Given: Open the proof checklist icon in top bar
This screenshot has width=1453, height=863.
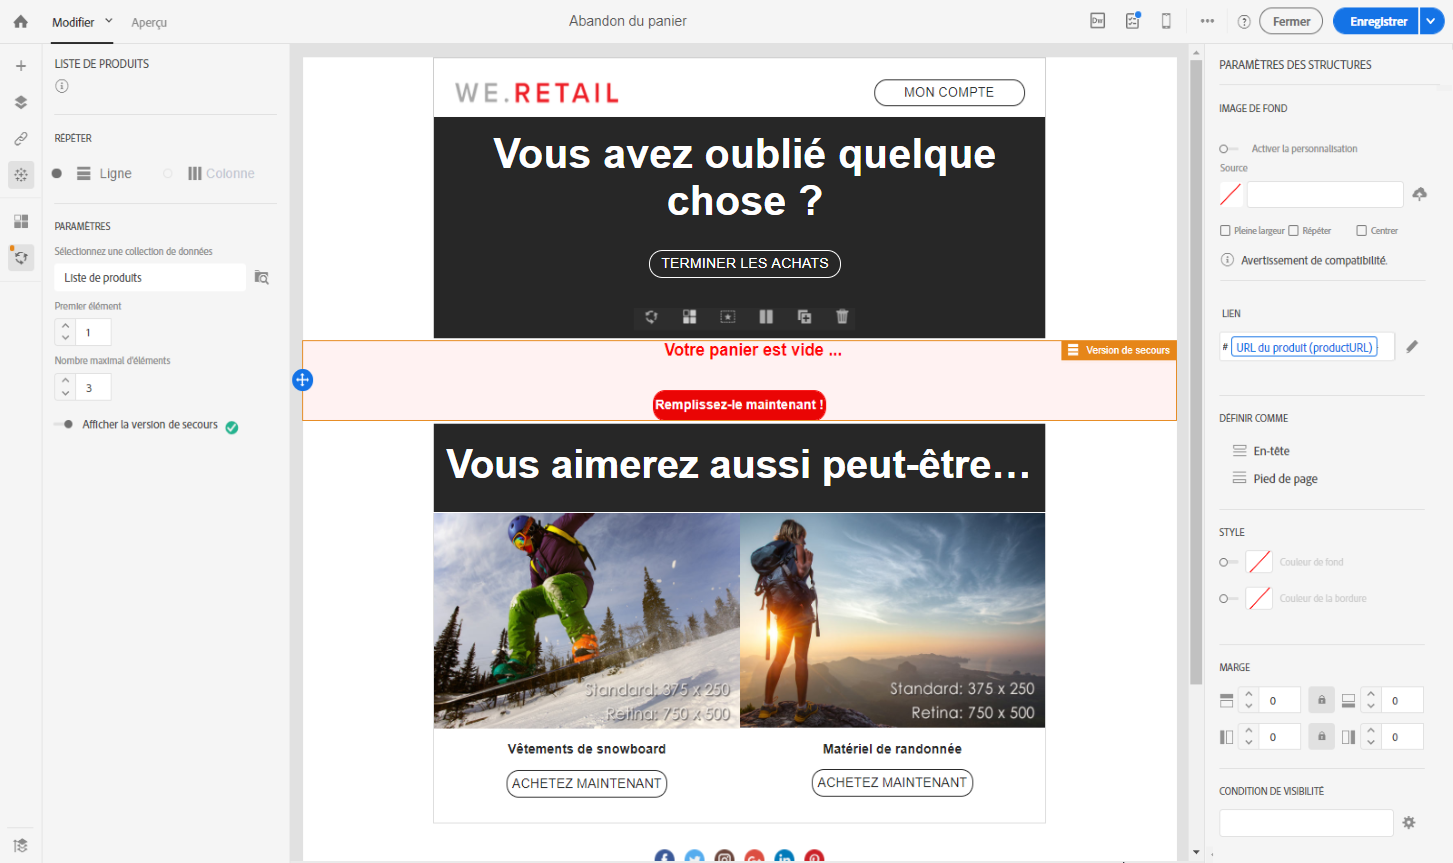Looking at the screenshot, I should [x=1133, y=21].
